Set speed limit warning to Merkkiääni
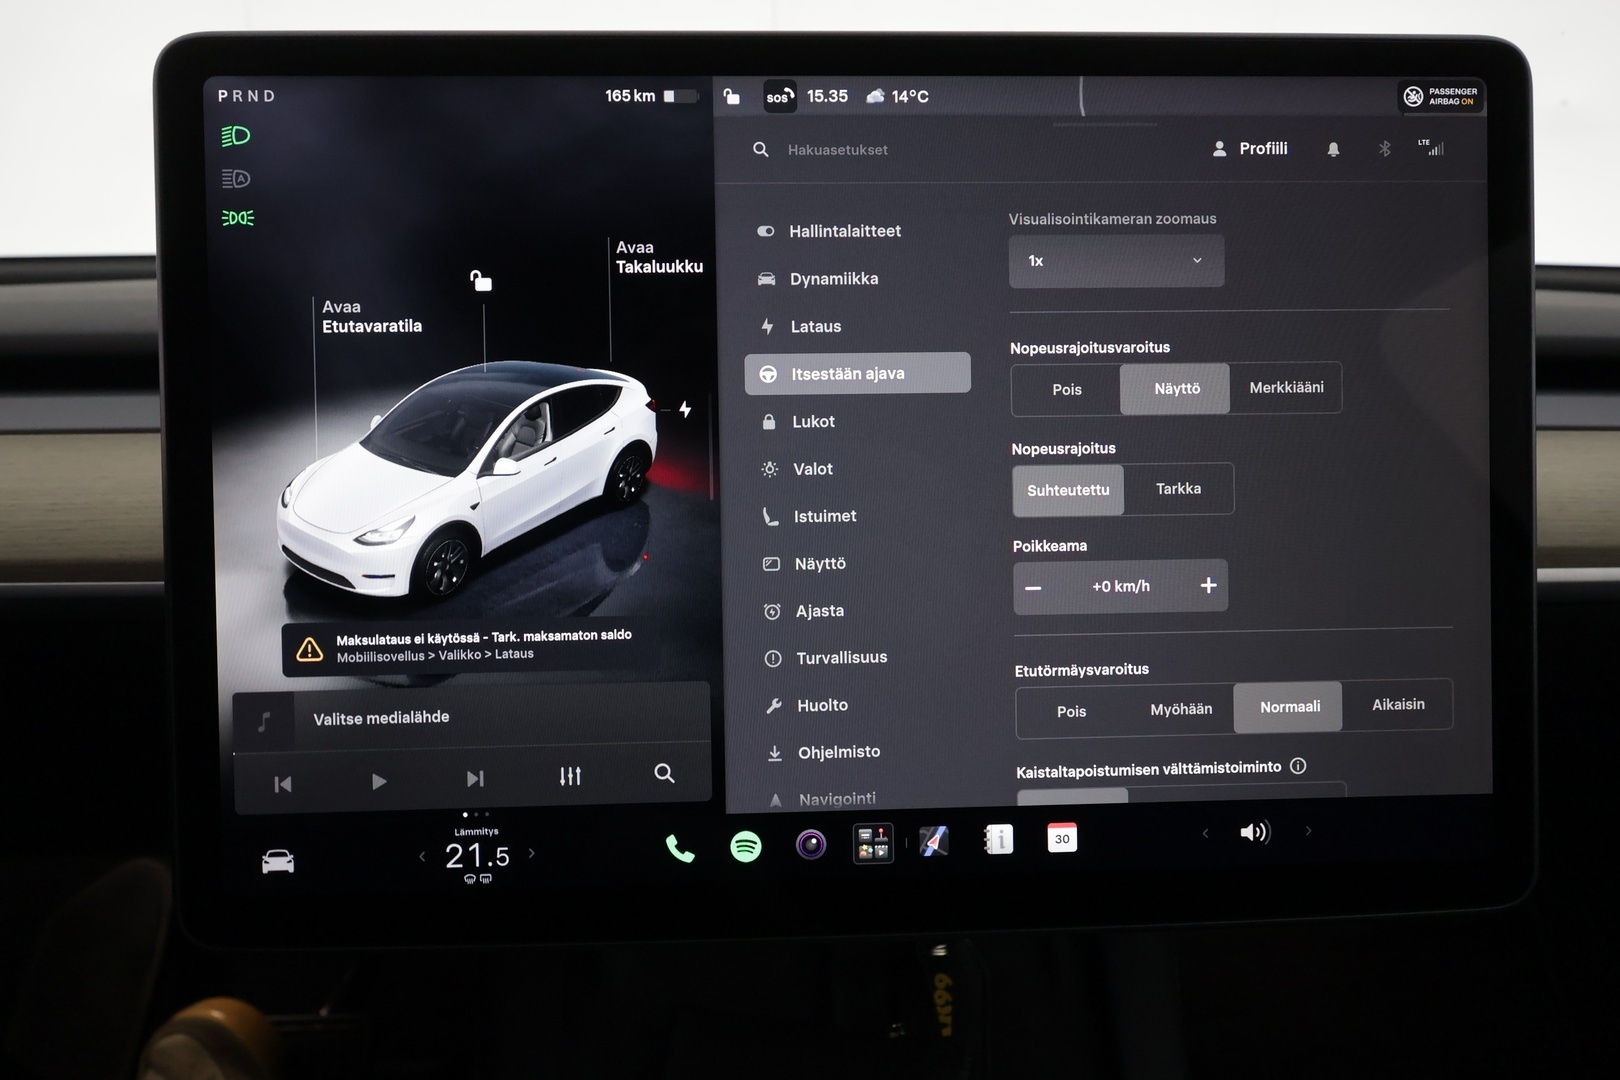The width and height of the screenshot is (1620, 1080). tap(1286, 387)
